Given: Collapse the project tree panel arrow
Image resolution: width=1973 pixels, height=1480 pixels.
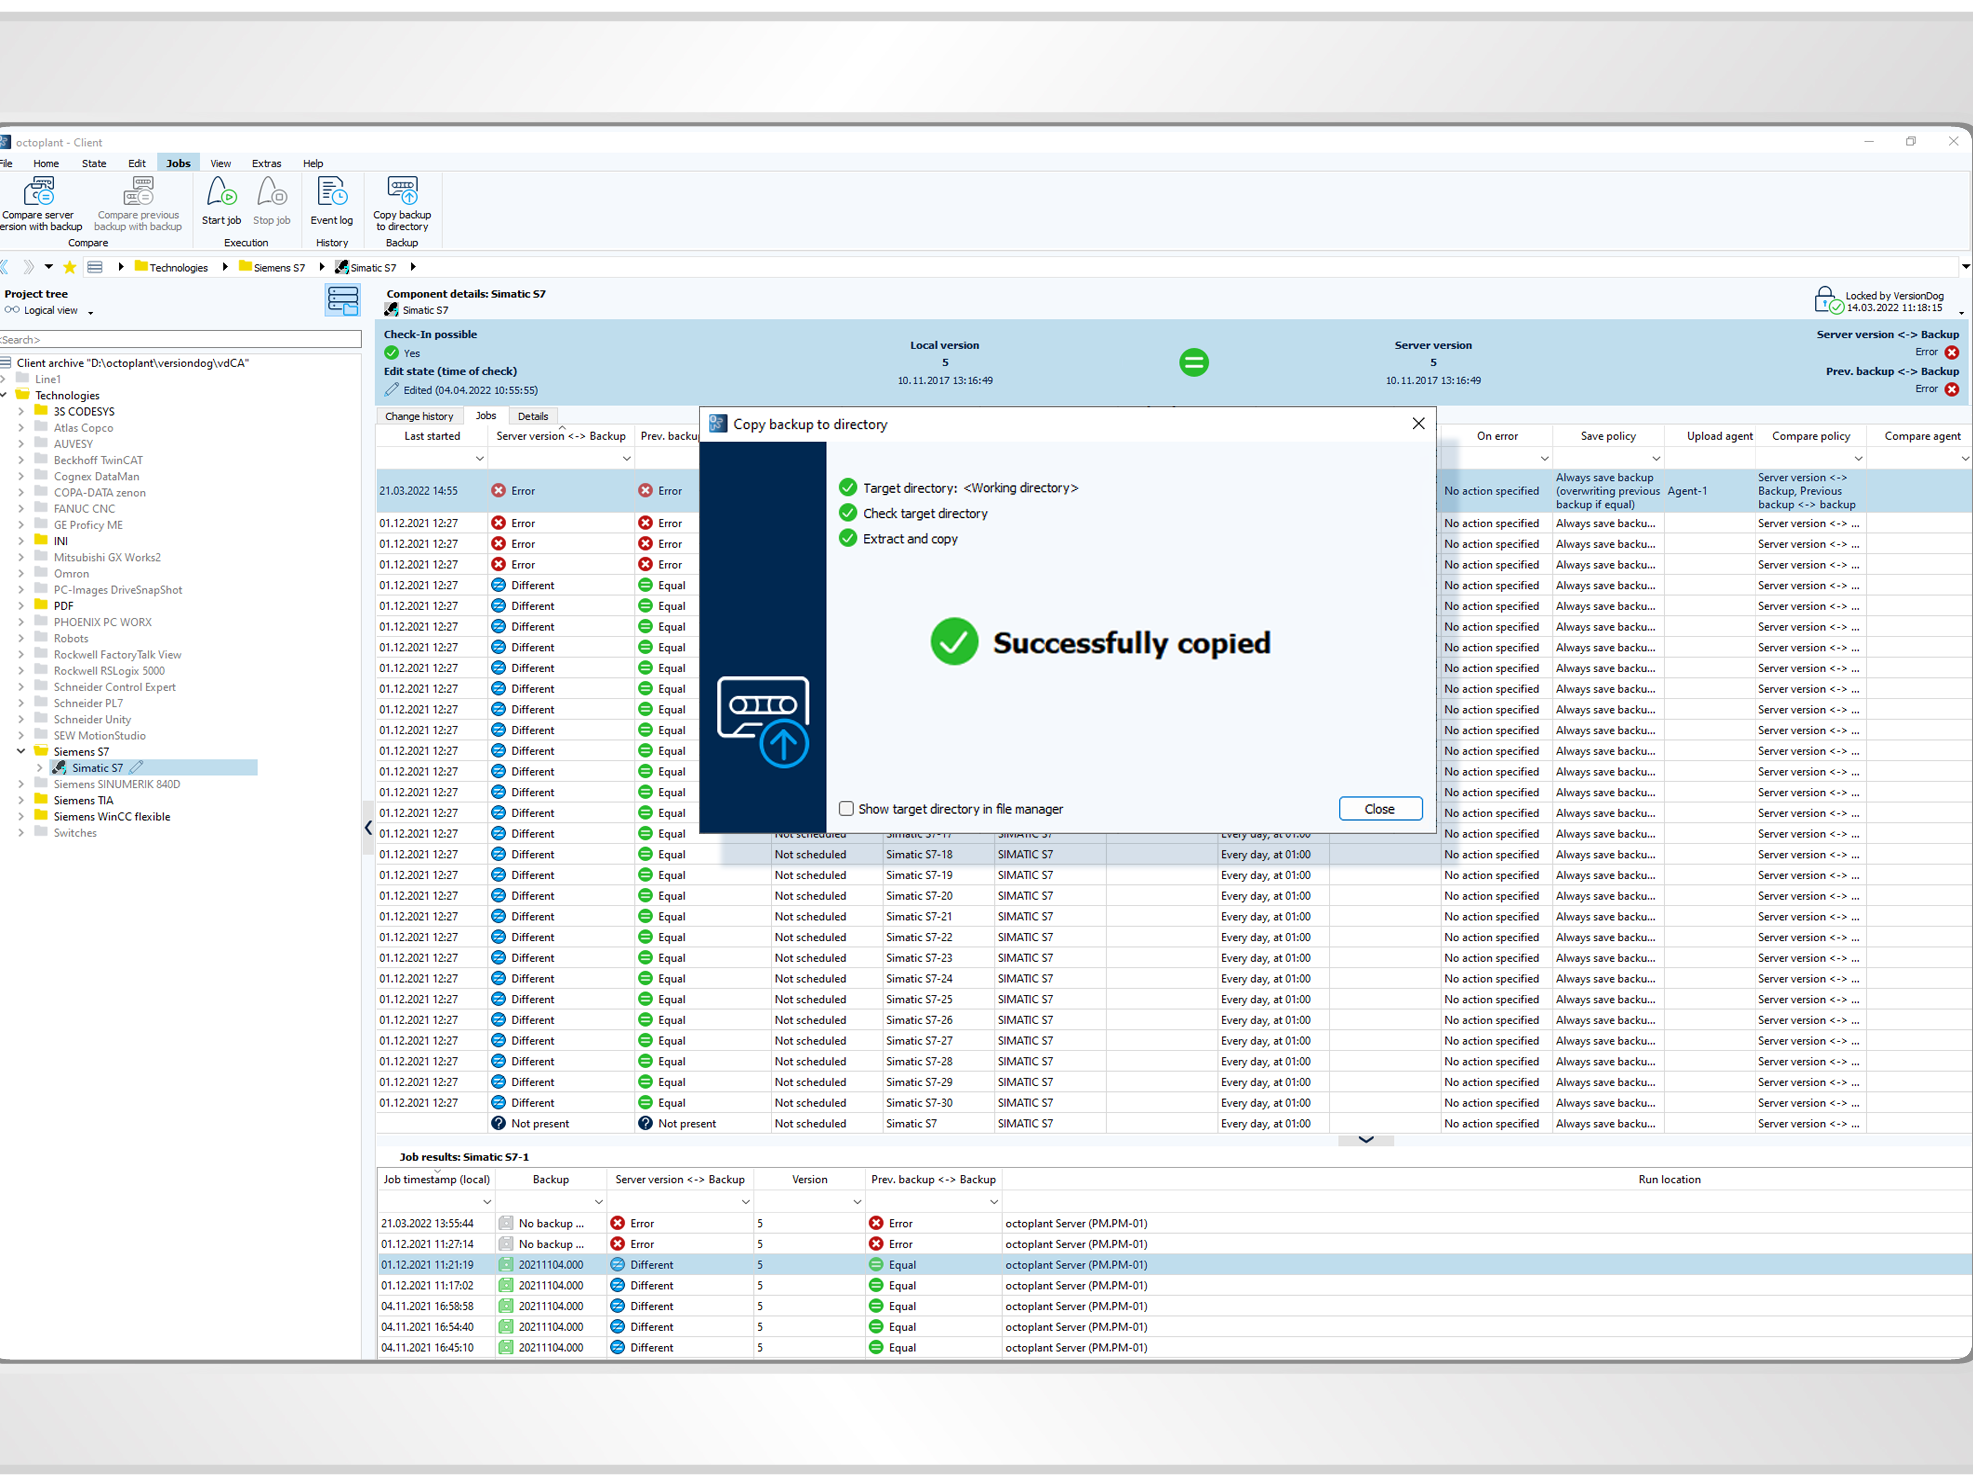Looking at the screenshot, I should (368, 828).
